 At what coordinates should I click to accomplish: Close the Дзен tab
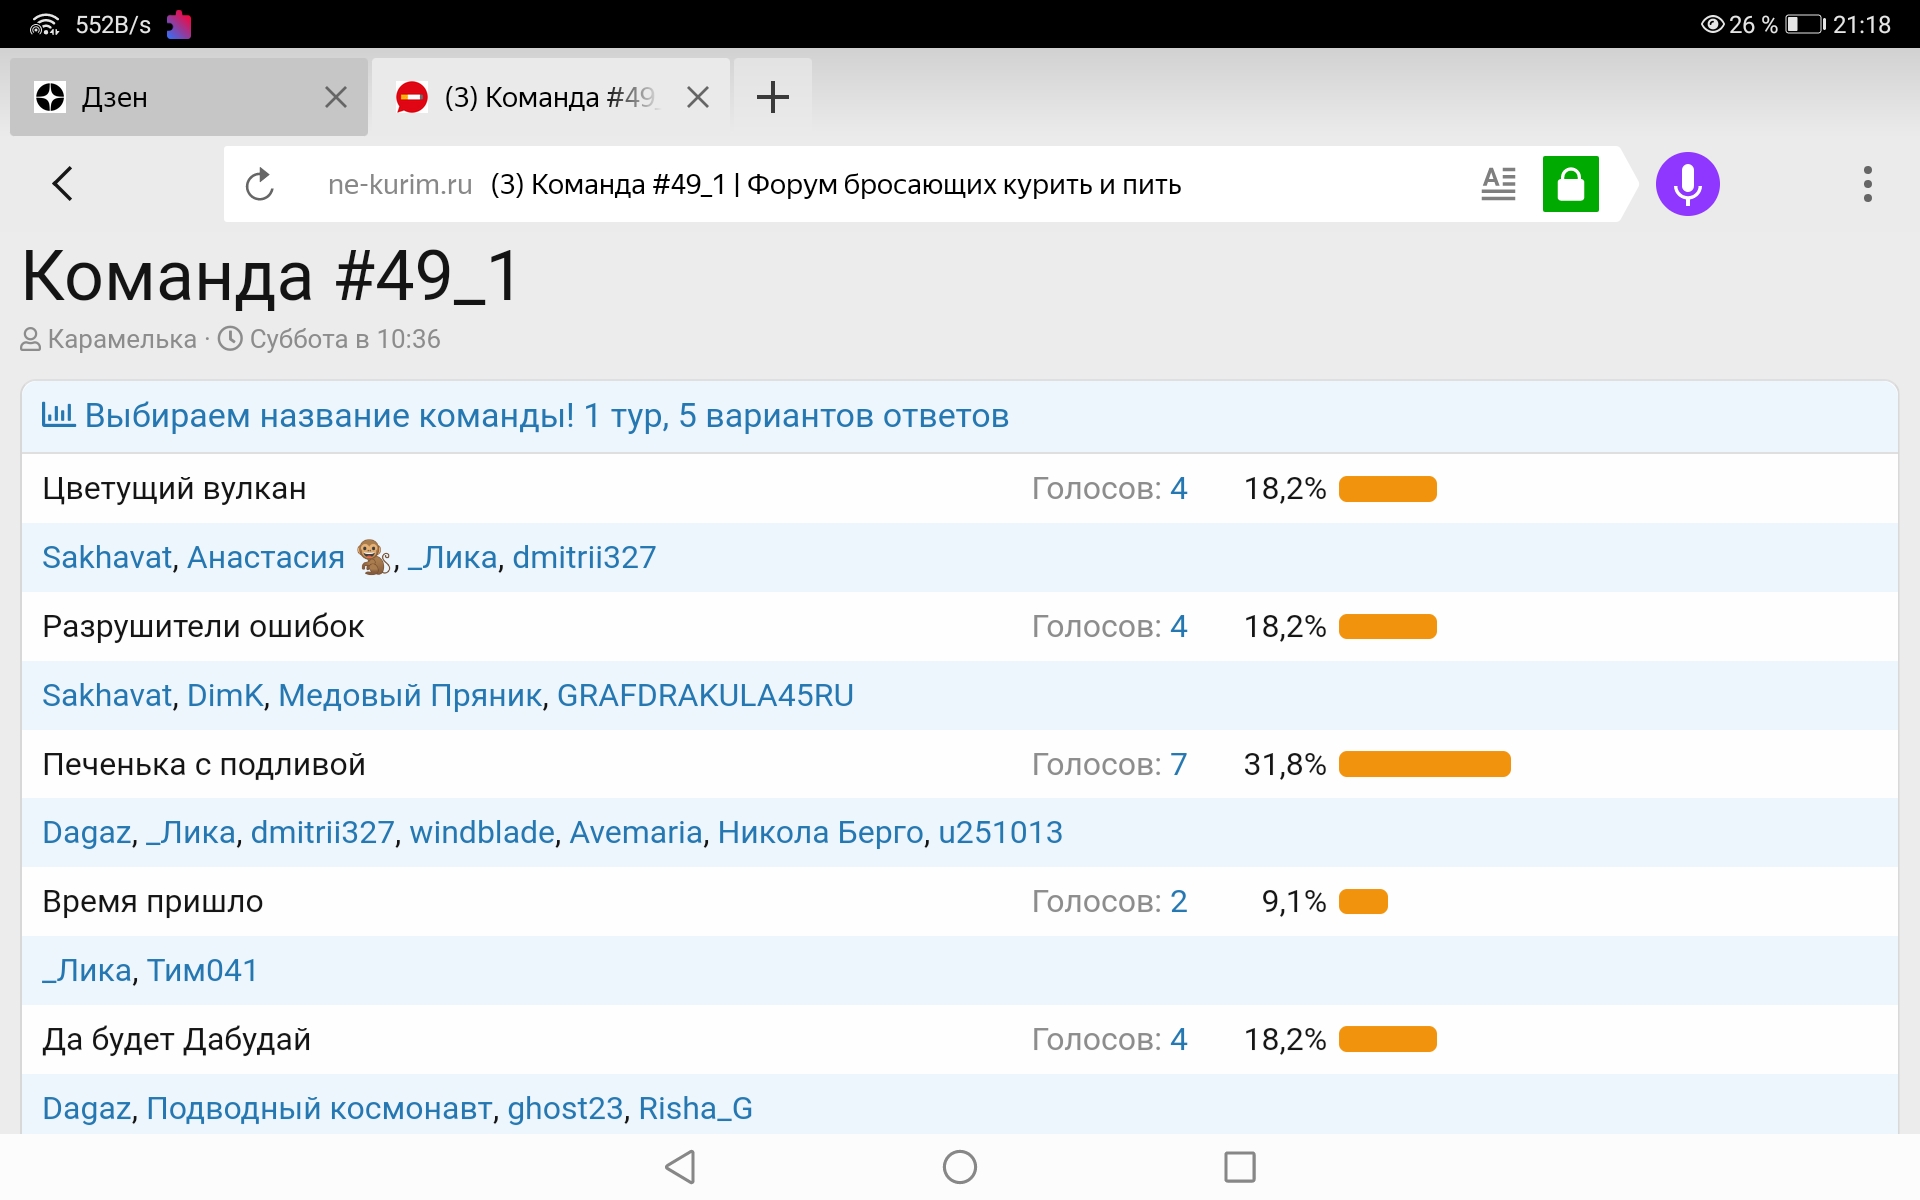pyautogui.click(x=334, y=96)
